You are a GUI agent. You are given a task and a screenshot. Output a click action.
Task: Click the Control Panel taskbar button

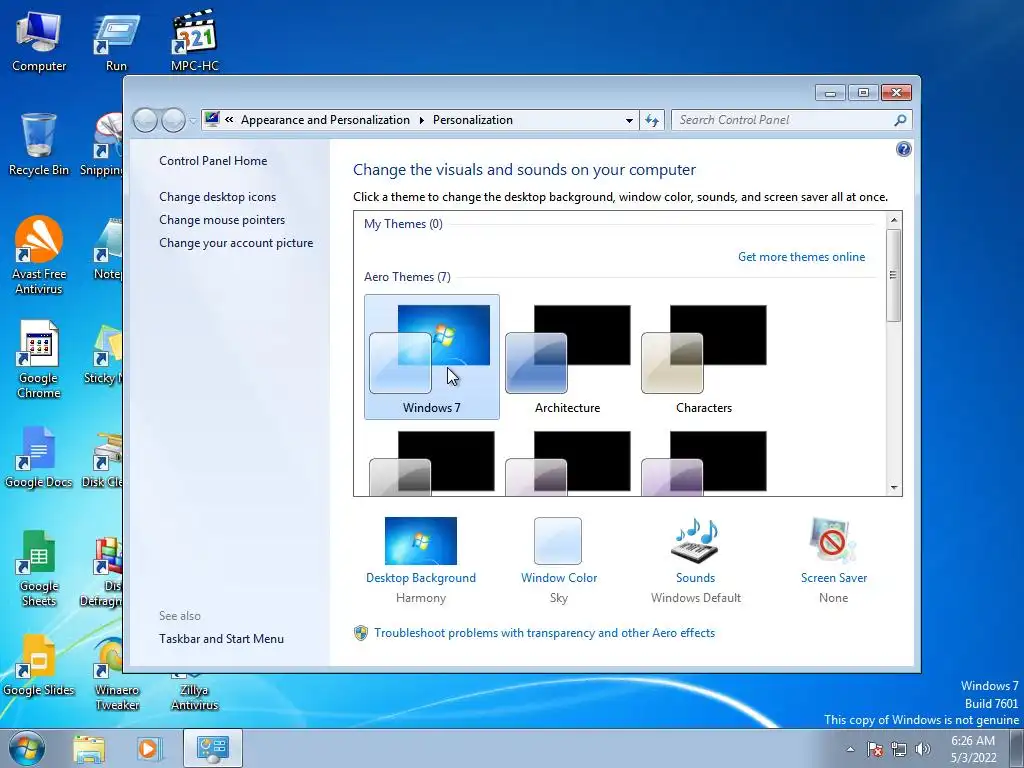[x=212, y=748]
